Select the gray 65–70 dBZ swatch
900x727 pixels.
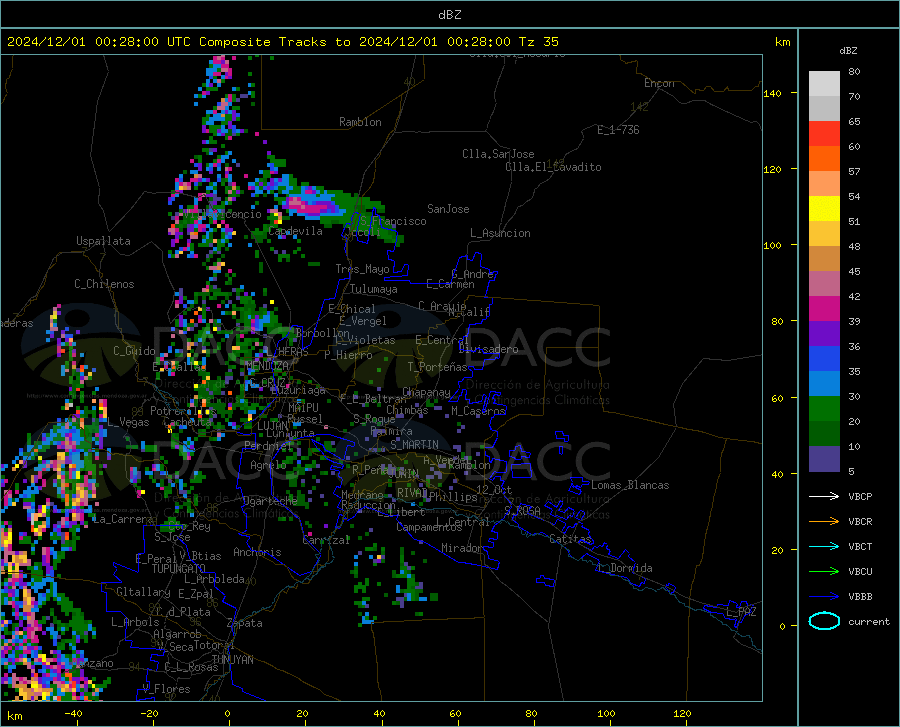824,108
